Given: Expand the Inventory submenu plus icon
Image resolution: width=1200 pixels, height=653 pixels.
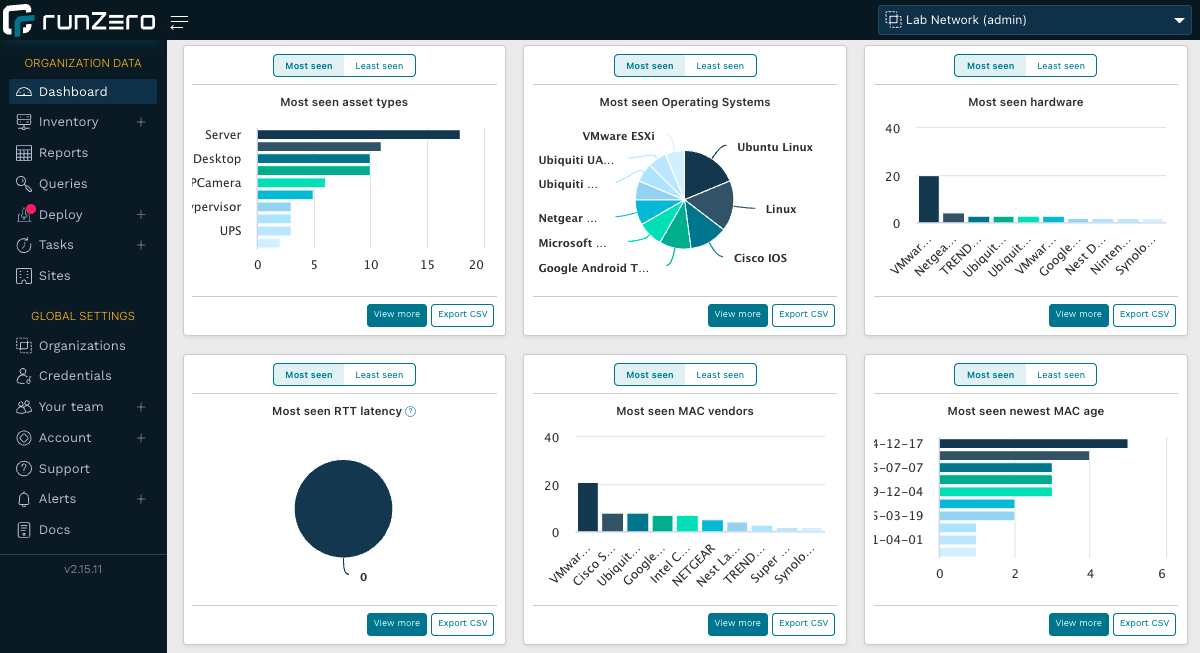Looking at the screenshot, I should pos(141,122).
